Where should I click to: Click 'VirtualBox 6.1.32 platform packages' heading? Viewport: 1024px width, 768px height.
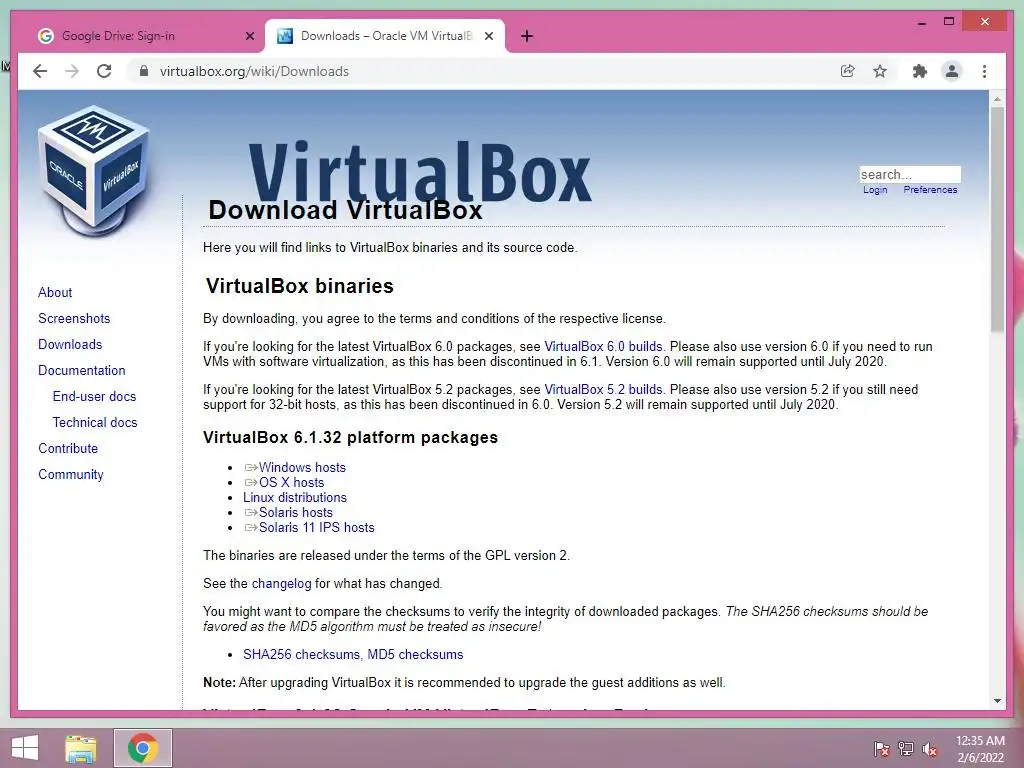tap(350, 438)
